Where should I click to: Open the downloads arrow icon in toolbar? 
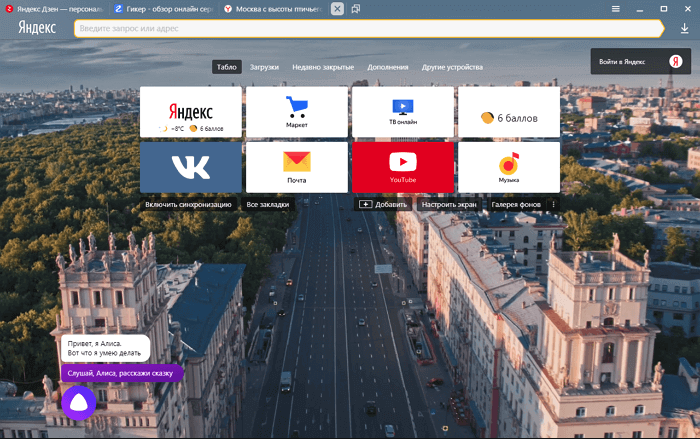coord(684,29)
